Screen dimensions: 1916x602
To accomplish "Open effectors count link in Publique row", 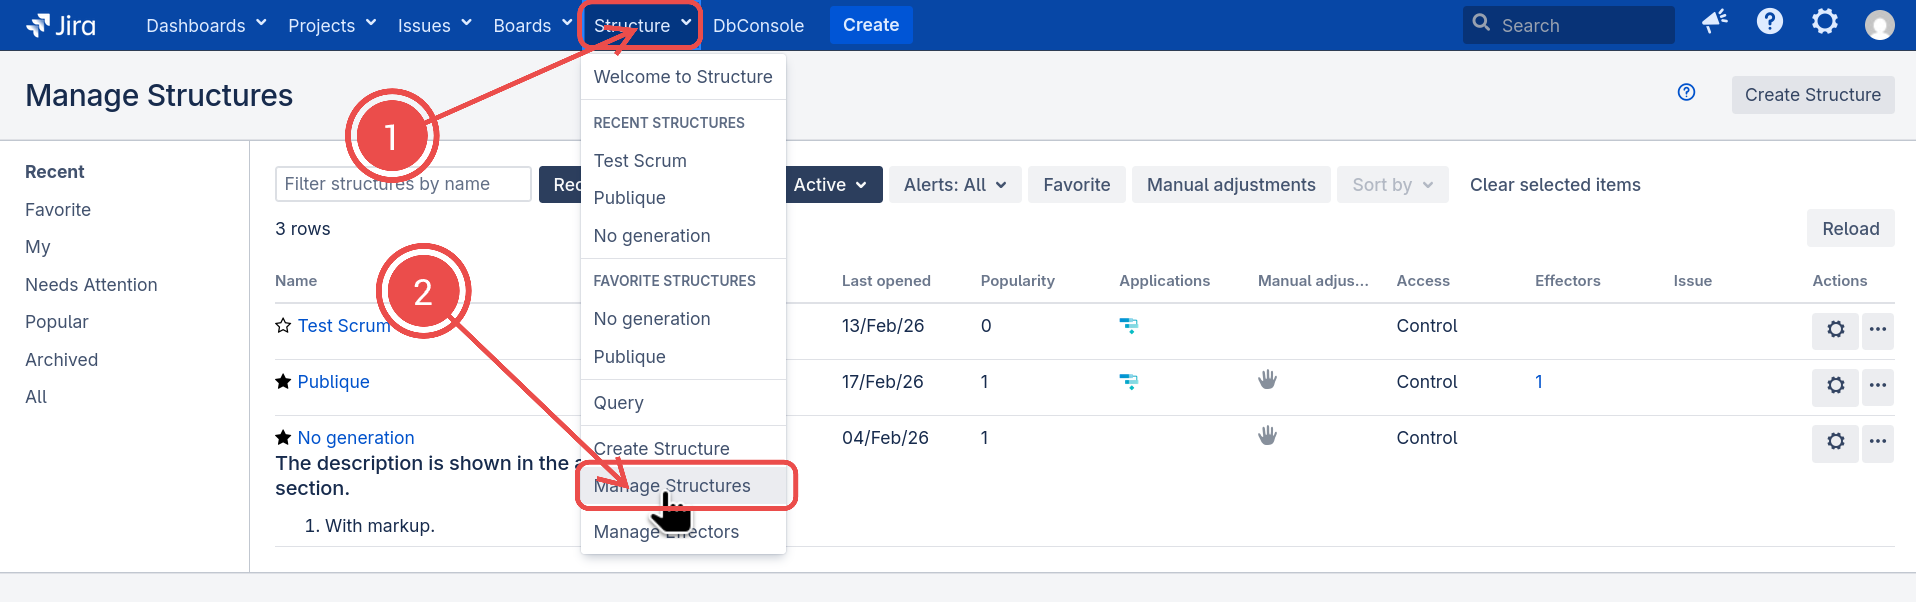I will [x=1539, y=382].
